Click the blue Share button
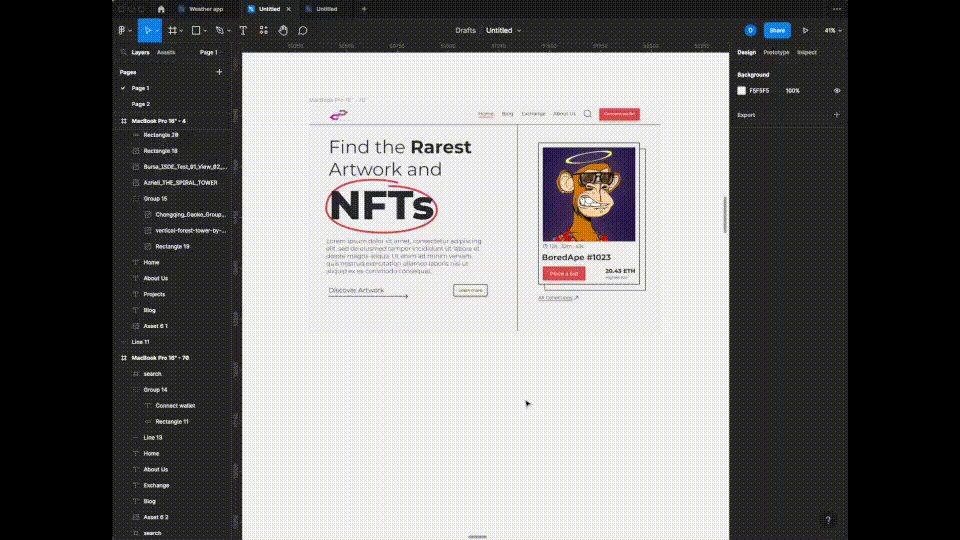 777,31
